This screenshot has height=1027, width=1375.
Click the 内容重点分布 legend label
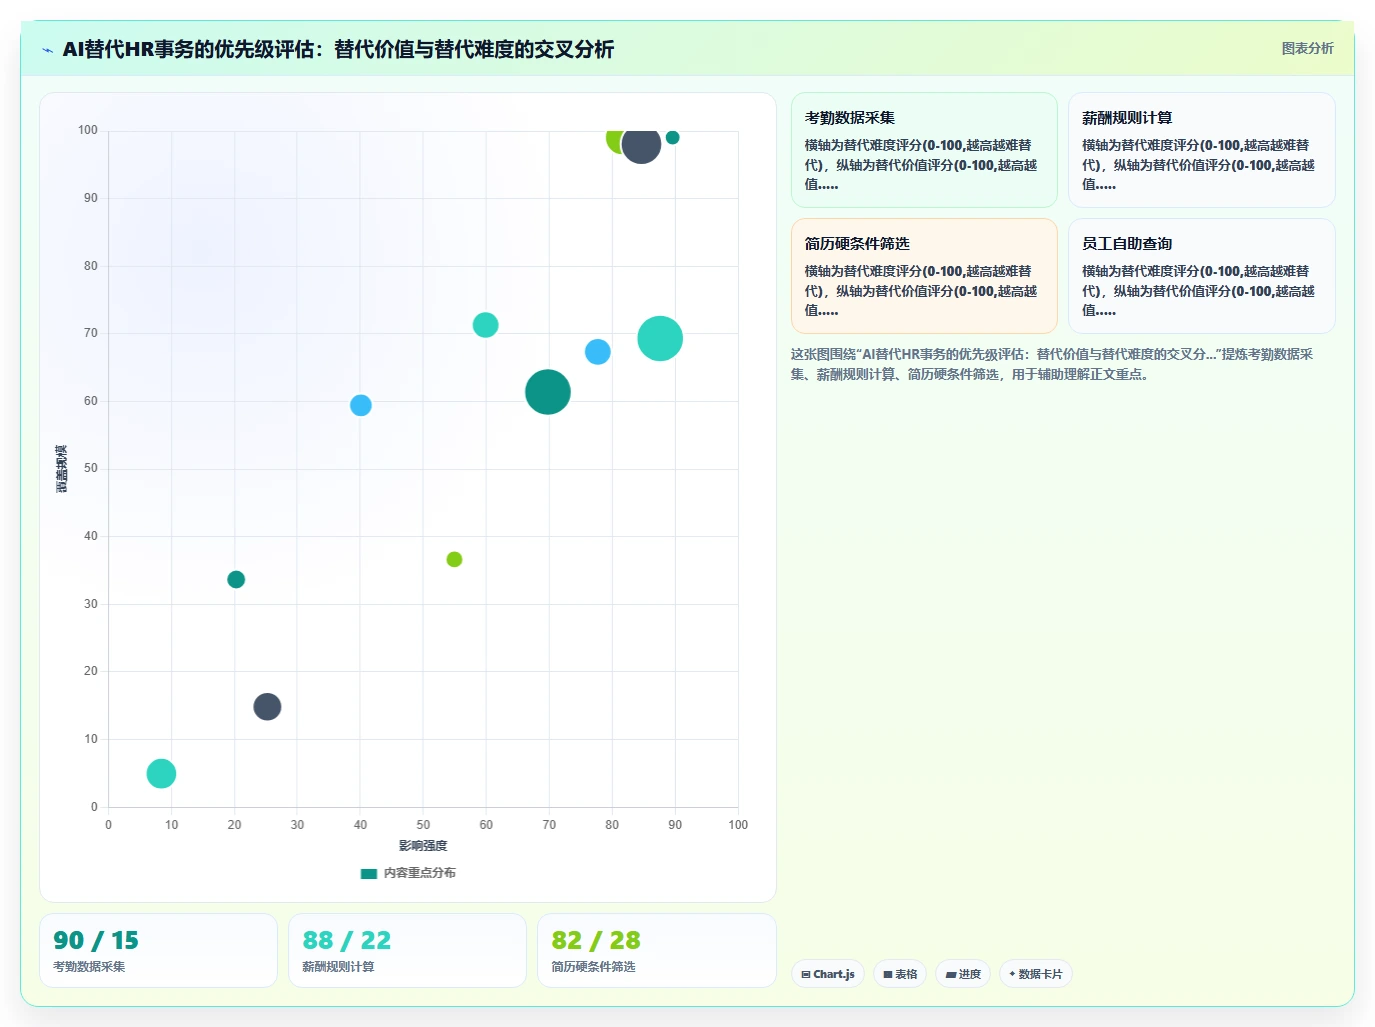point(420,873)
